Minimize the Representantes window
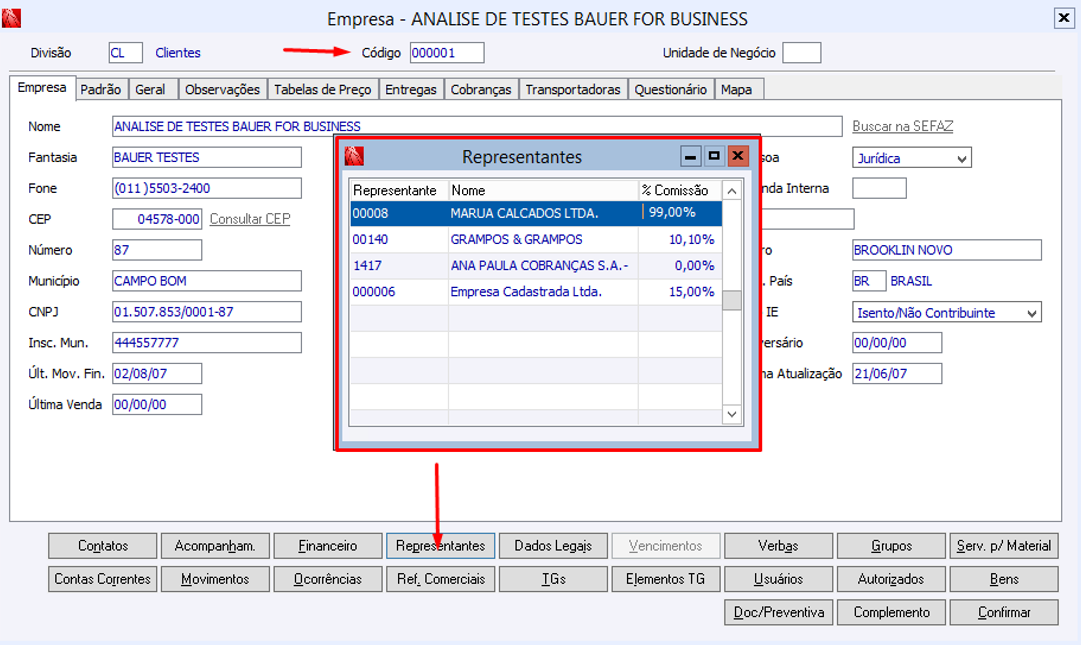 690,156
